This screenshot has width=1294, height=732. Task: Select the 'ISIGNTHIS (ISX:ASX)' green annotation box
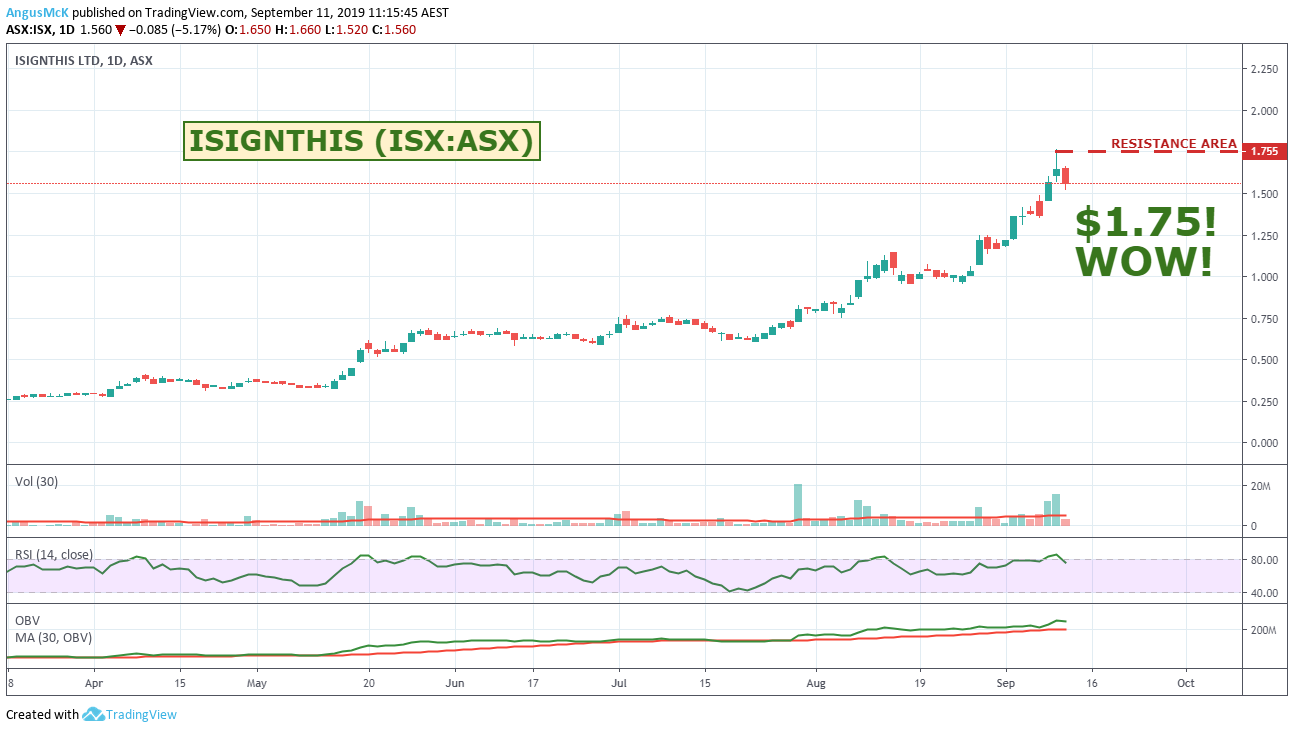pos(362,141)
